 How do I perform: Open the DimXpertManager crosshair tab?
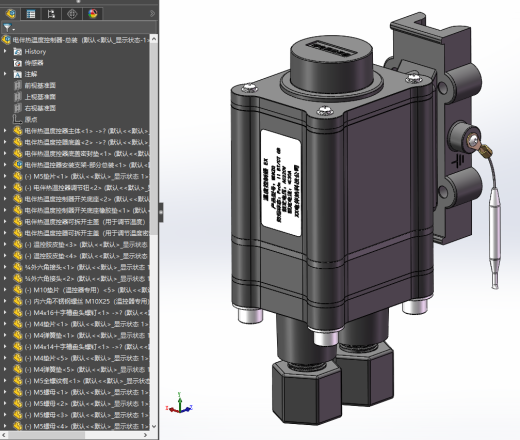tap(72, 14)
